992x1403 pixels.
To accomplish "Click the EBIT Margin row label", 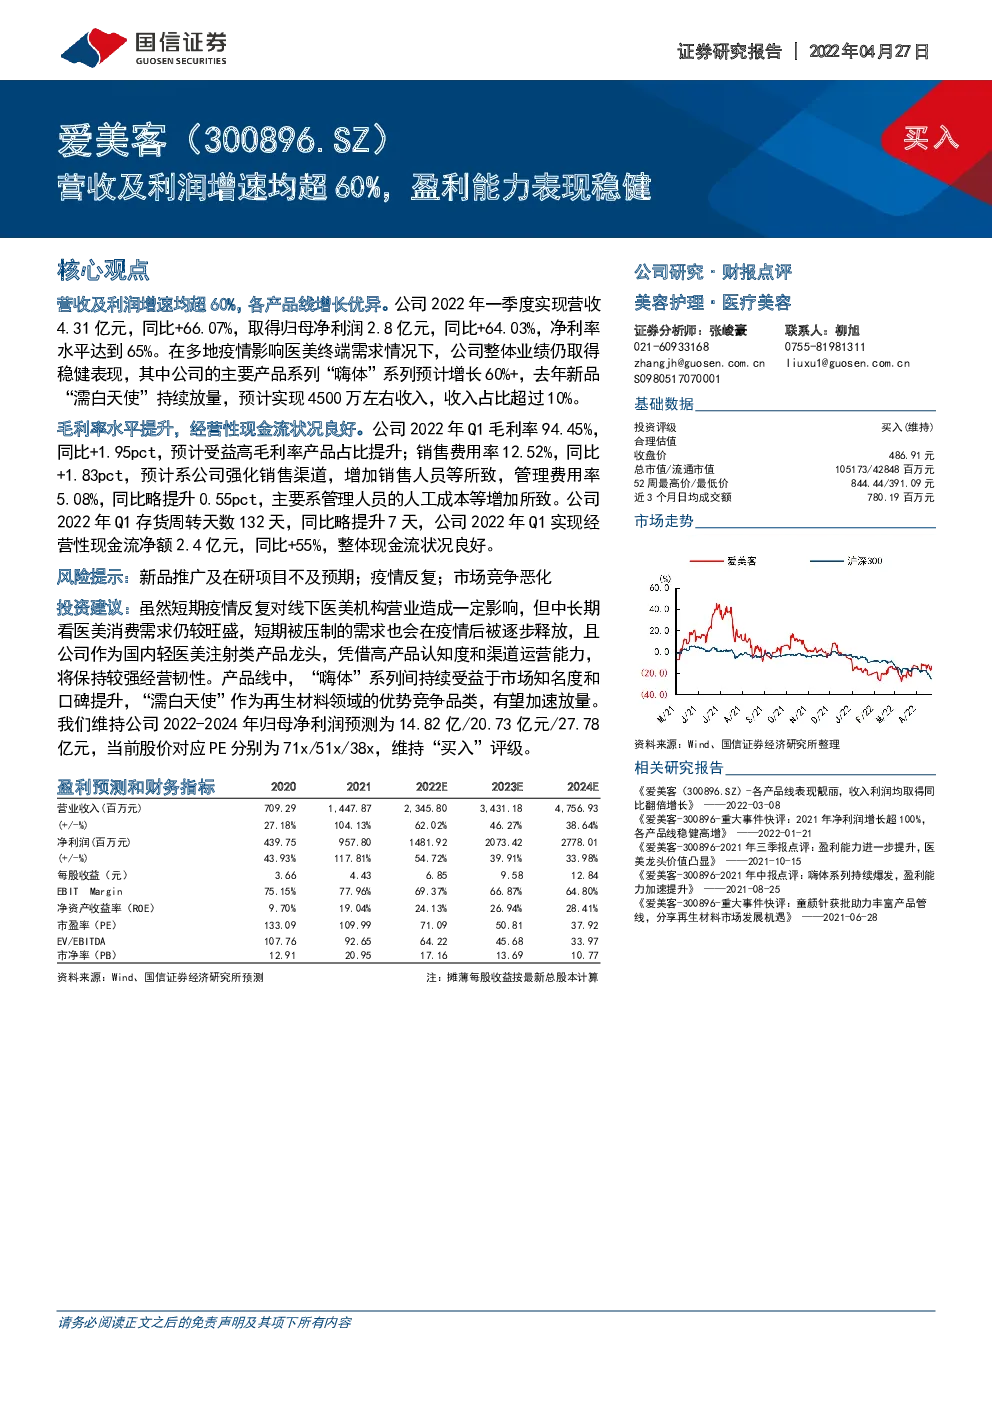I will [x=90, y=891].
